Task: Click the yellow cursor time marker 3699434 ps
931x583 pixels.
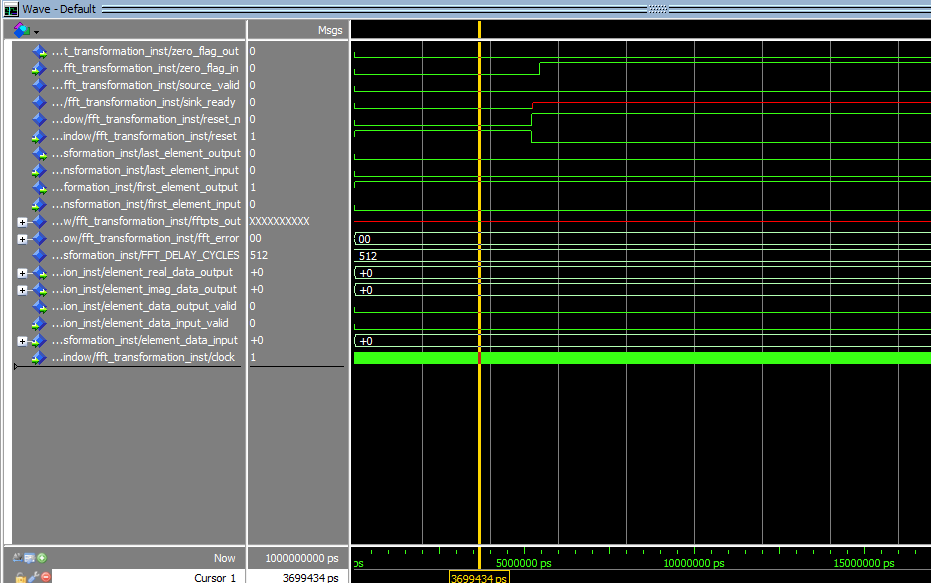Action: click(479, 577)
